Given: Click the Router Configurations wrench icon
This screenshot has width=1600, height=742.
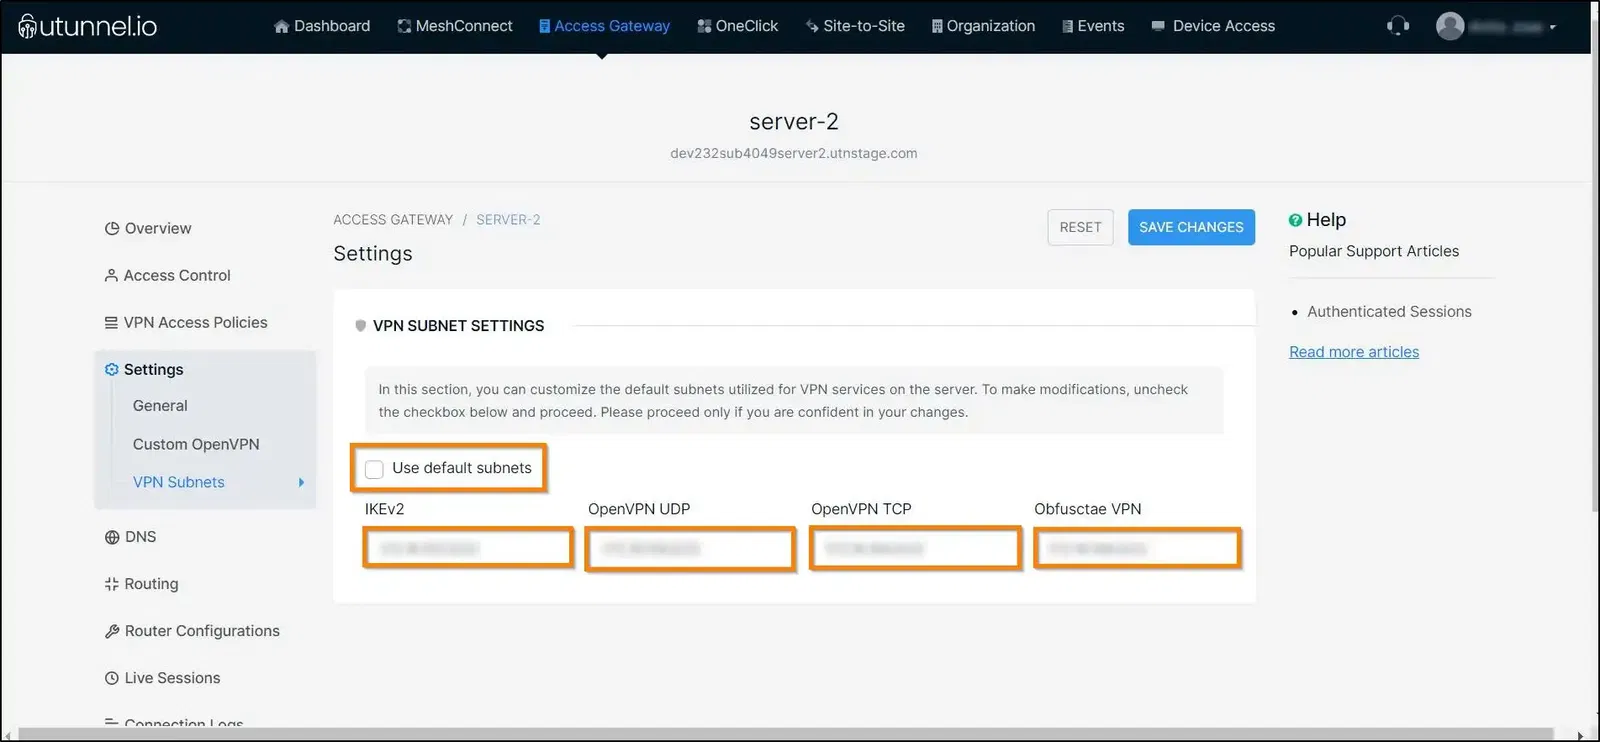Looking at the screenshot, I should click(x=112, y=631).
